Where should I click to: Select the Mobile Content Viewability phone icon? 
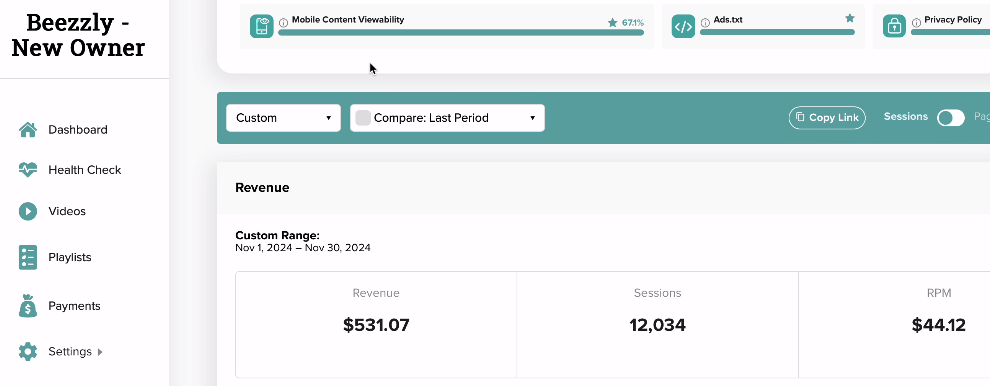(261, 27)
